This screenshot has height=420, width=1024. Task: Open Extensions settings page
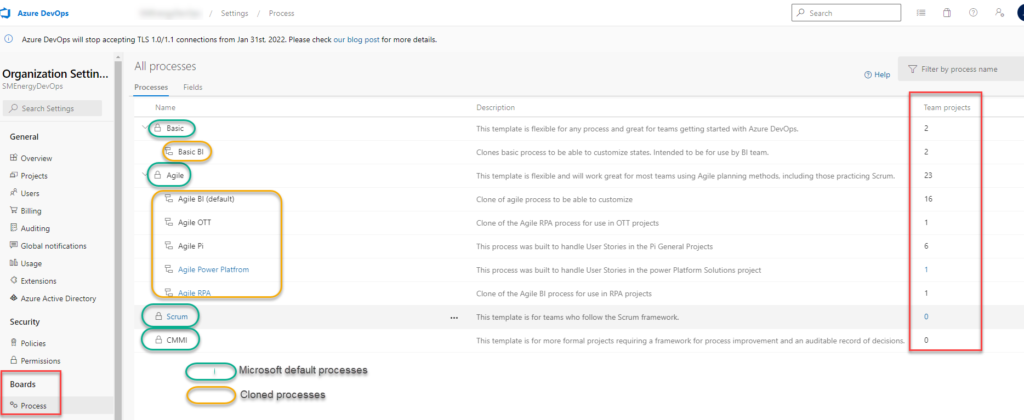tap(38, 281)
